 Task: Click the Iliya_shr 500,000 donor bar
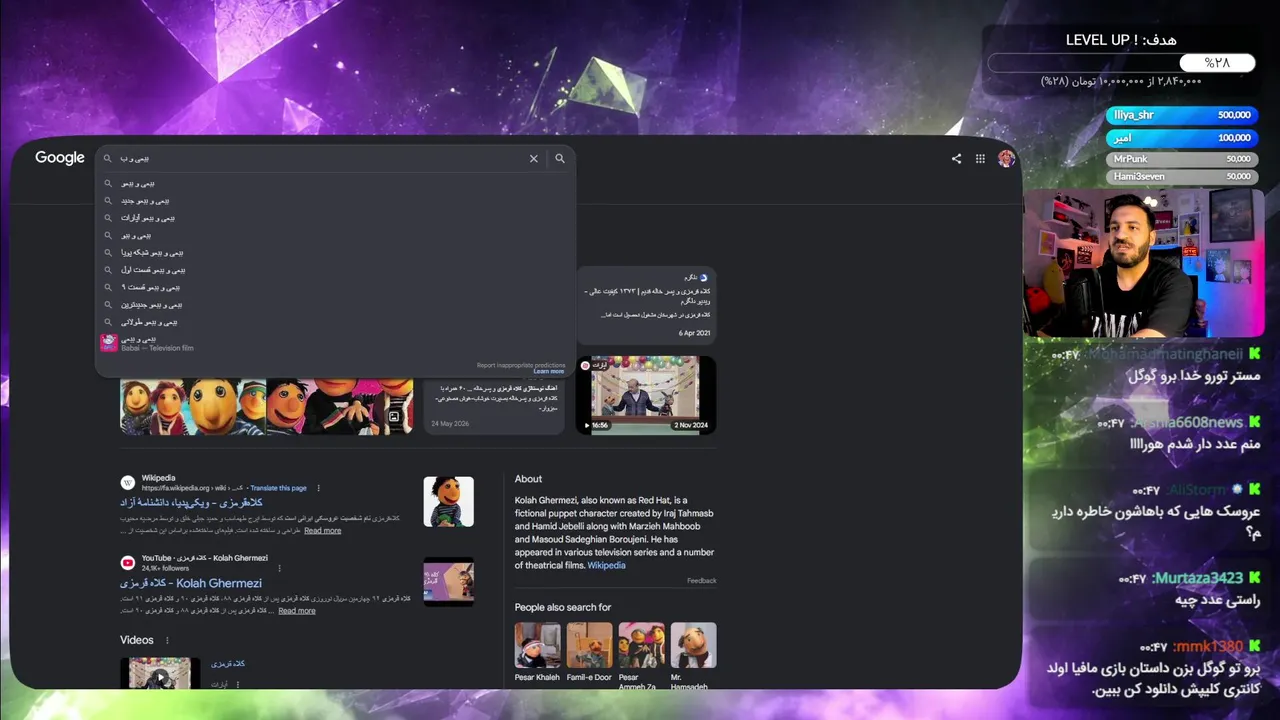coord(1181,115)
